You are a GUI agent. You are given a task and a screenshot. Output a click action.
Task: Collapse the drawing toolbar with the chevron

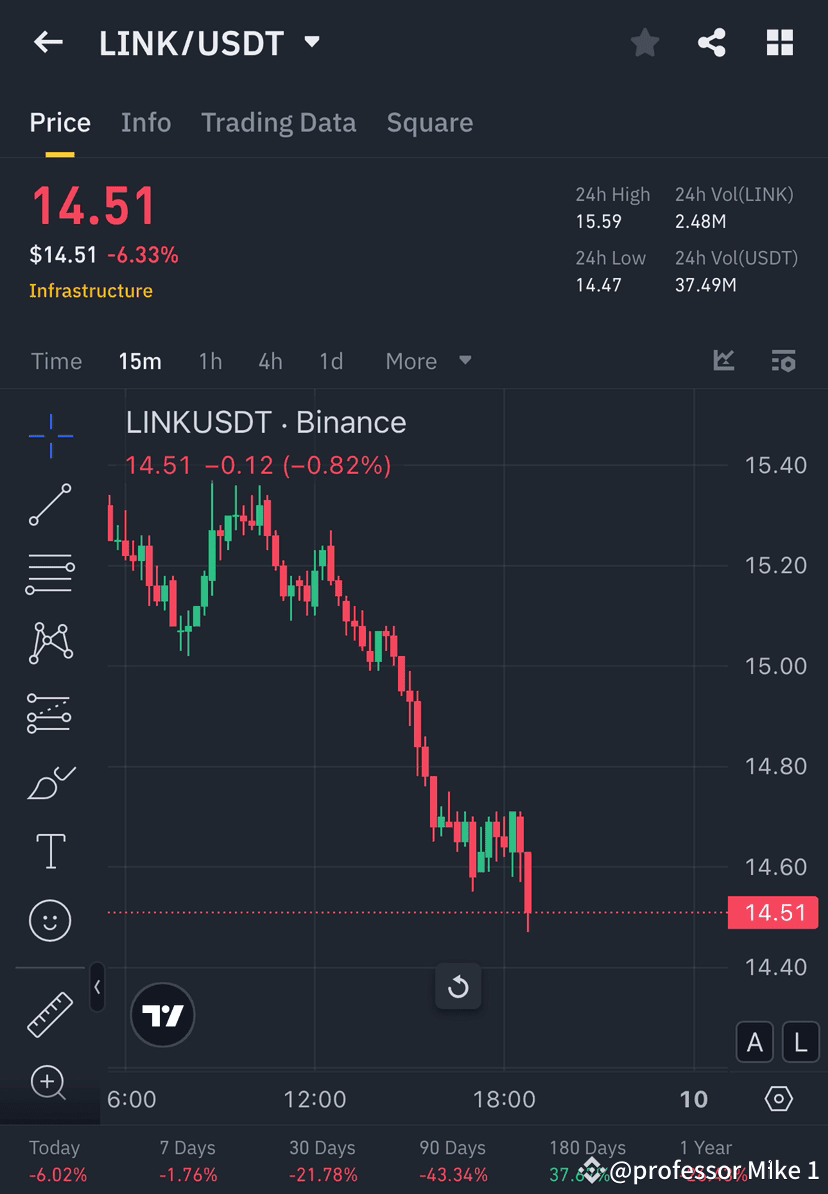[x=97, y=987]
